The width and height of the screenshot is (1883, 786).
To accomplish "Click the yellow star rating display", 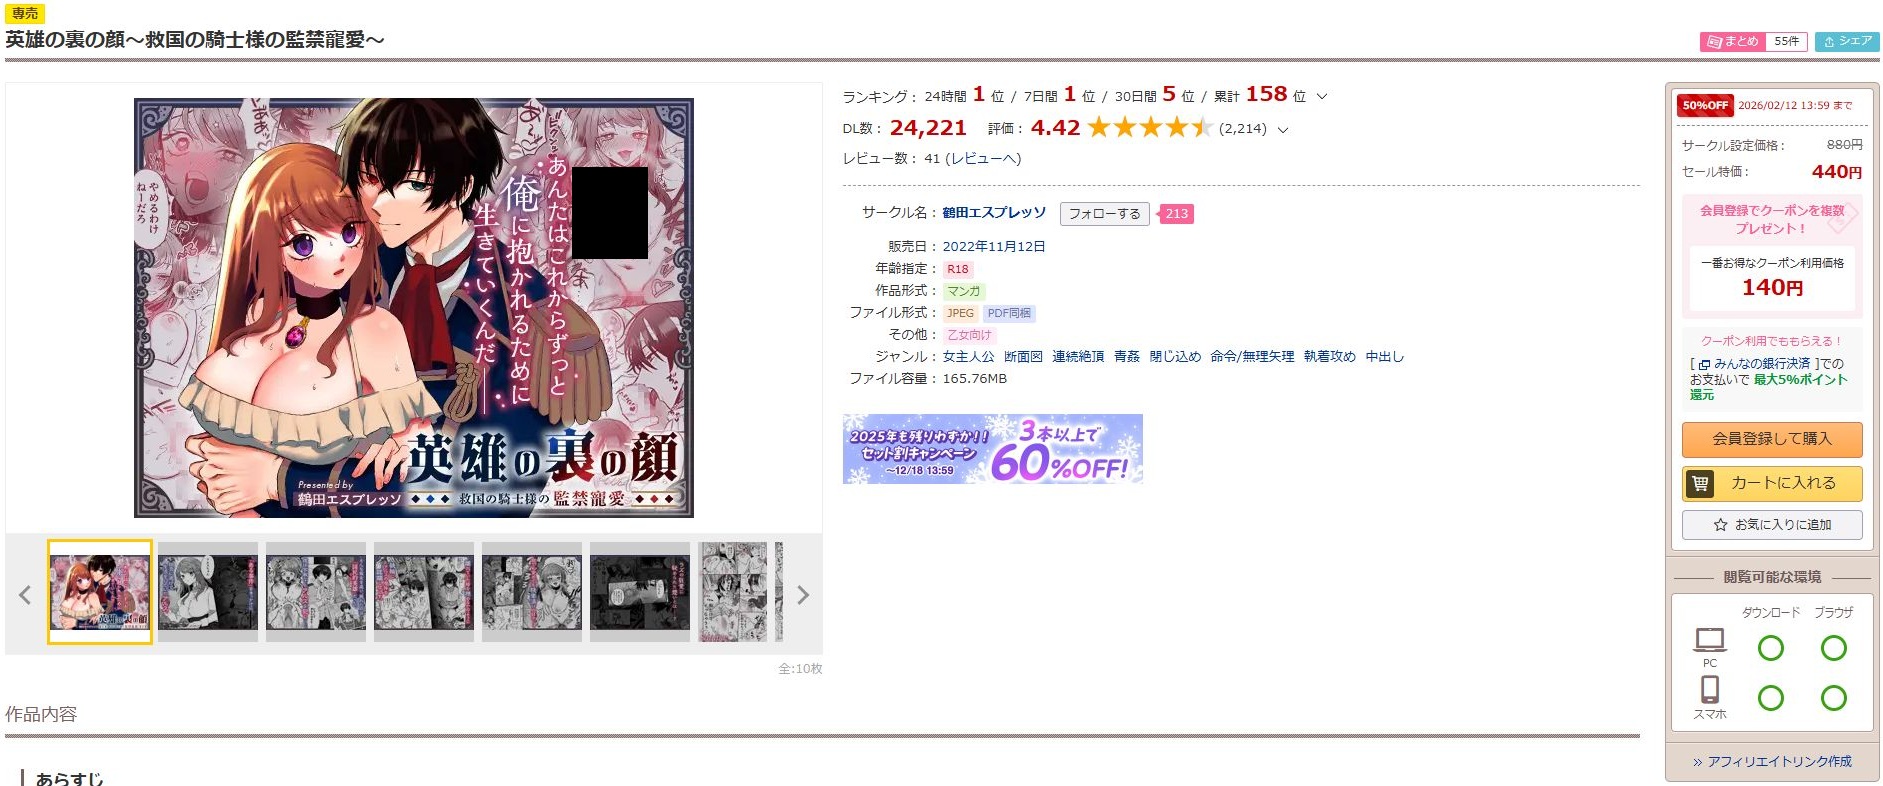I will pos(1149,127).
